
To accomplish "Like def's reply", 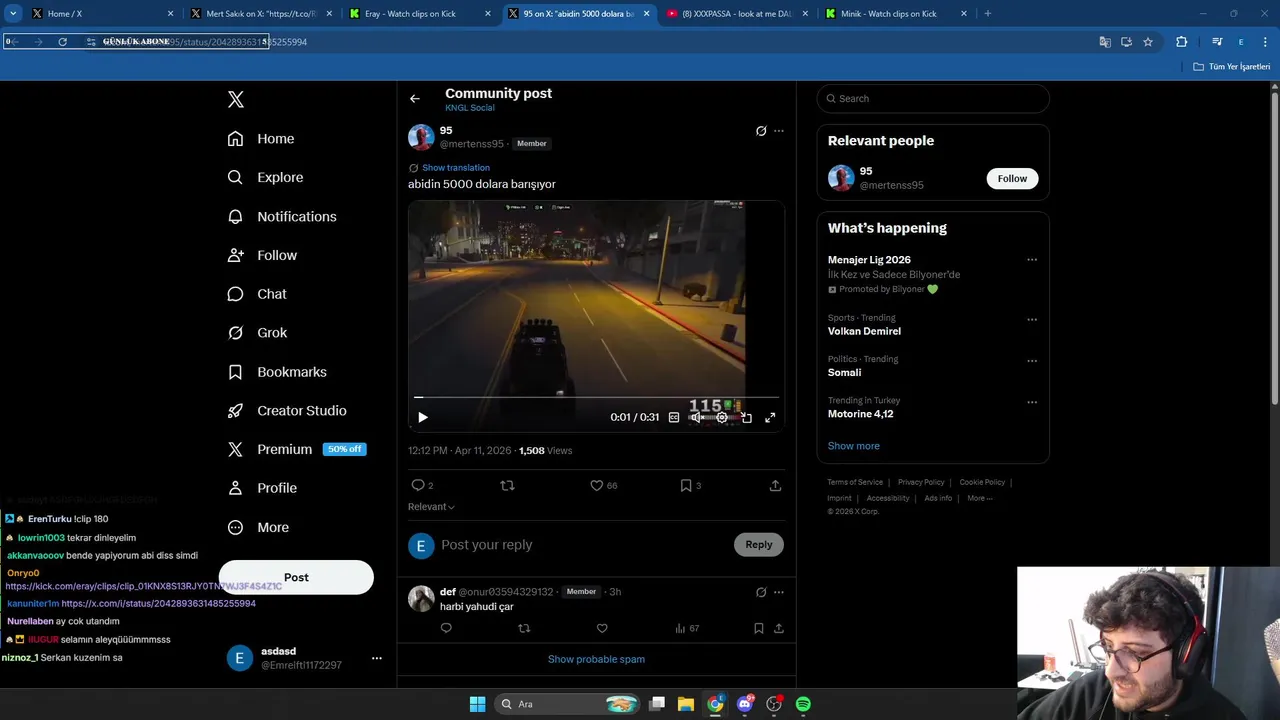I will pos(602,629).
